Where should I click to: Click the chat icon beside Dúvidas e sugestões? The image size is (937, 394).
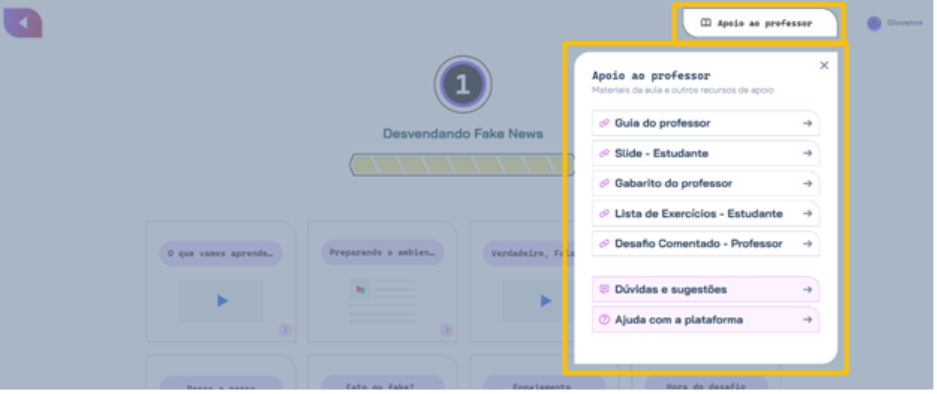point(604,289)
